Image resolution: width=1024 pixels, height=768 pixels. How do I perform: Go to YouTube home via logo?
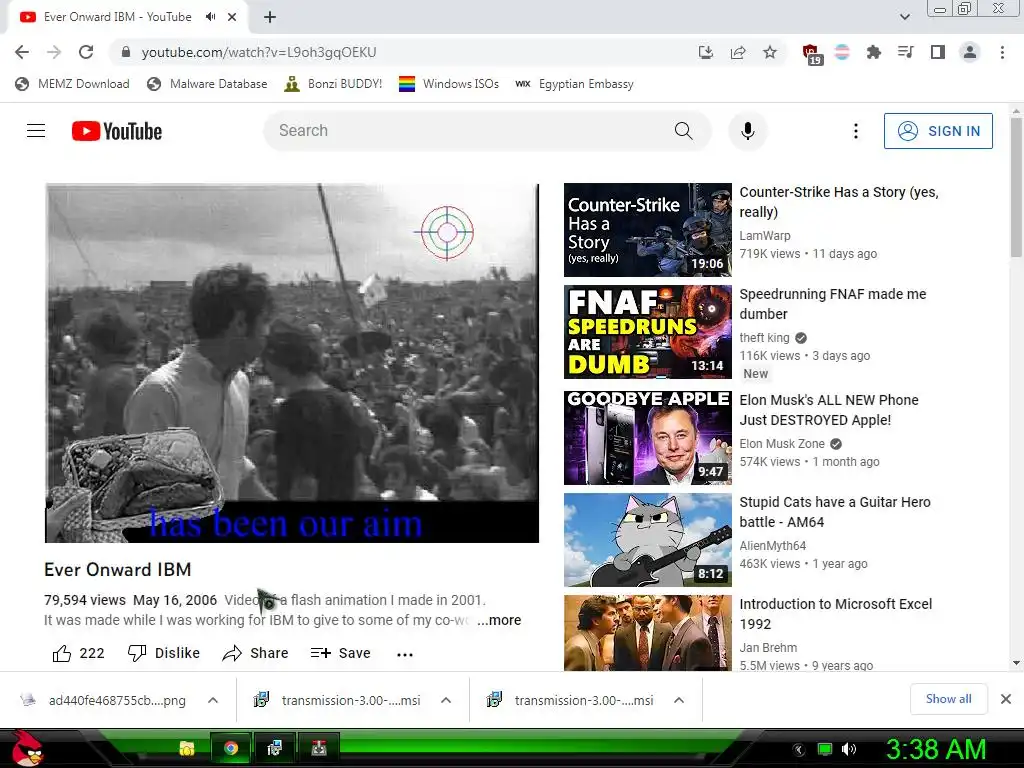117,131
